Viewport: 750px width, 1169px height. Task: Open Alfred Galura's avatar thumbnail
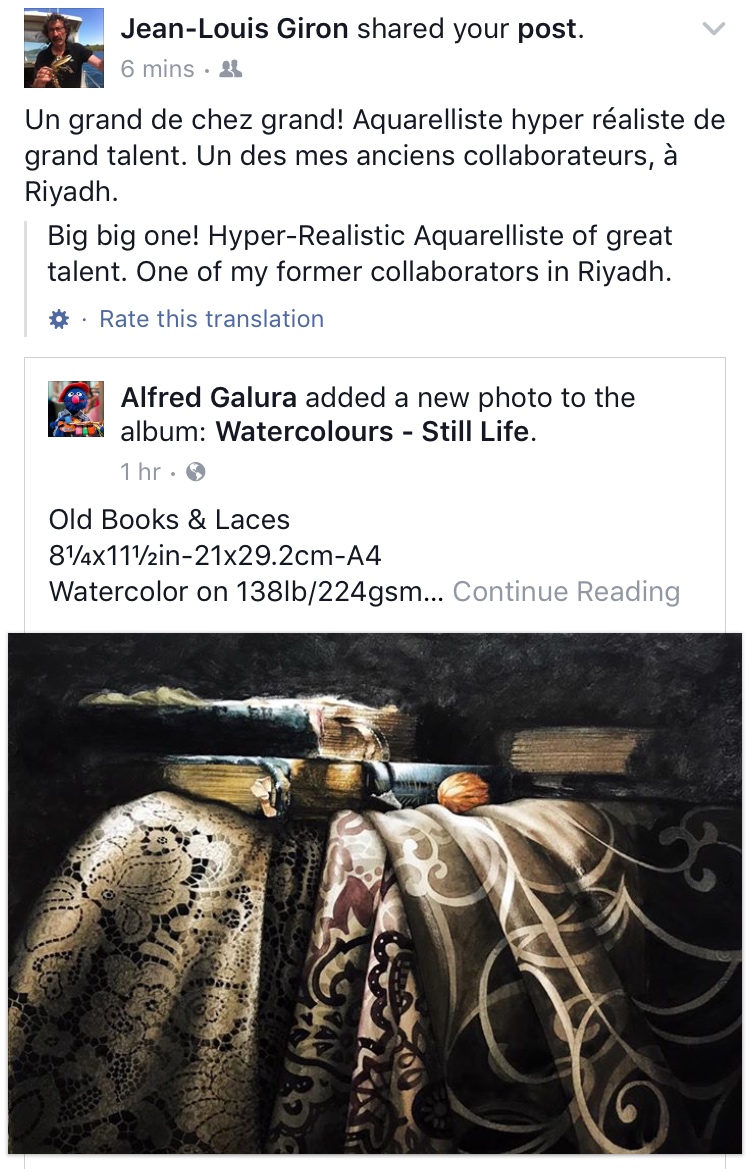tap(75, 409)
